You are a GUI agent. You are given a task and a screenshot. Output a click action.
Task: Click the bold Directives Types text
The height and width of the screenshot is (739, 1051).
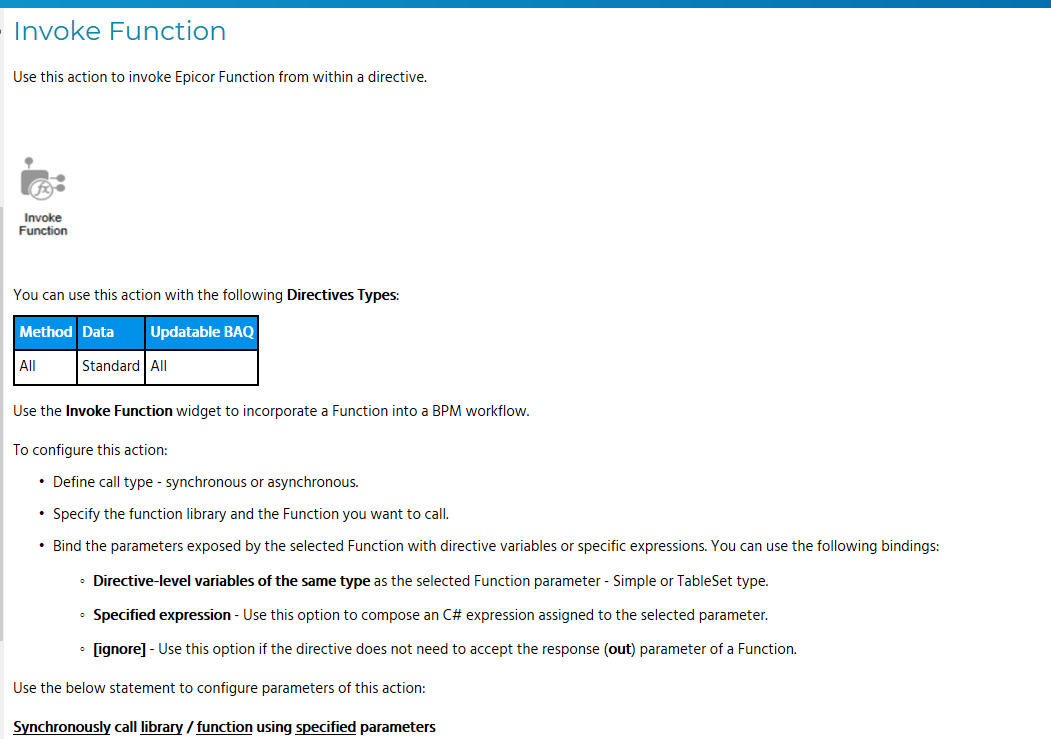pos(342,295)
